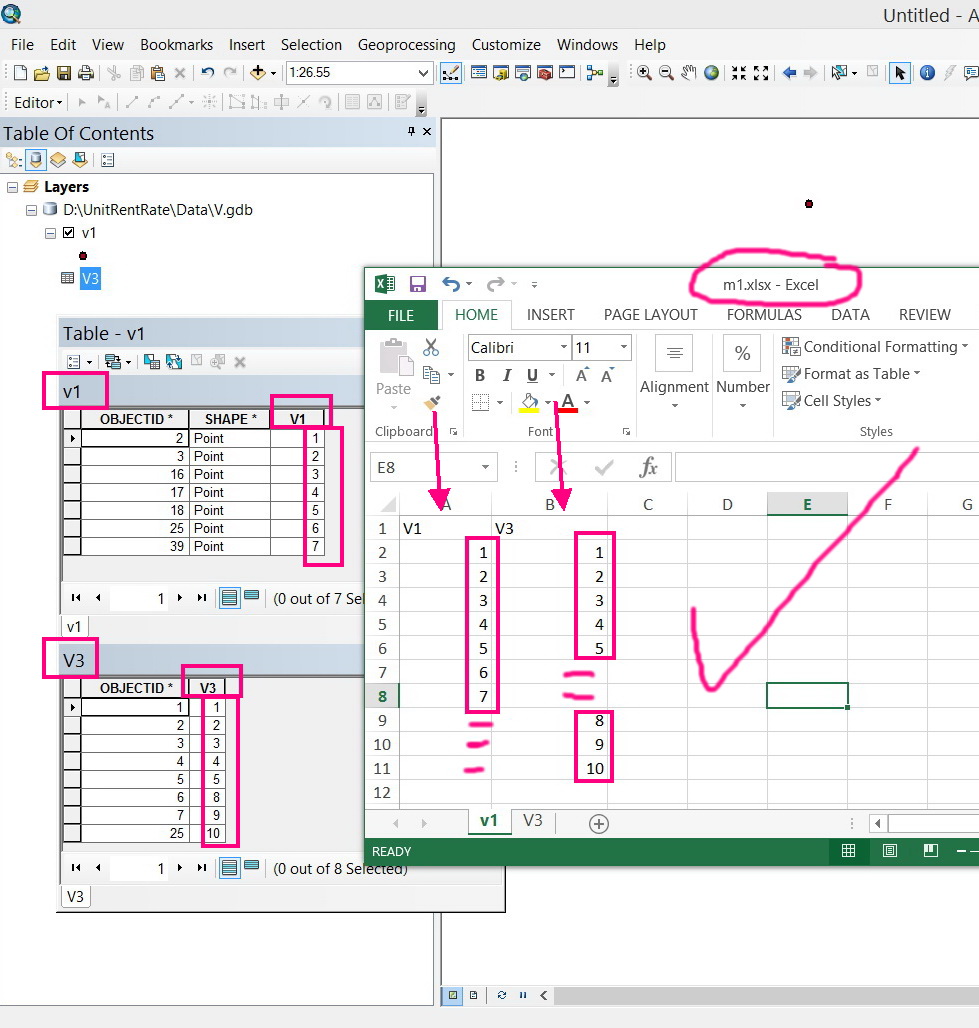979x1028 pixels.
Task: Switch v1 table to show selected records
Action: click(251, 597)
